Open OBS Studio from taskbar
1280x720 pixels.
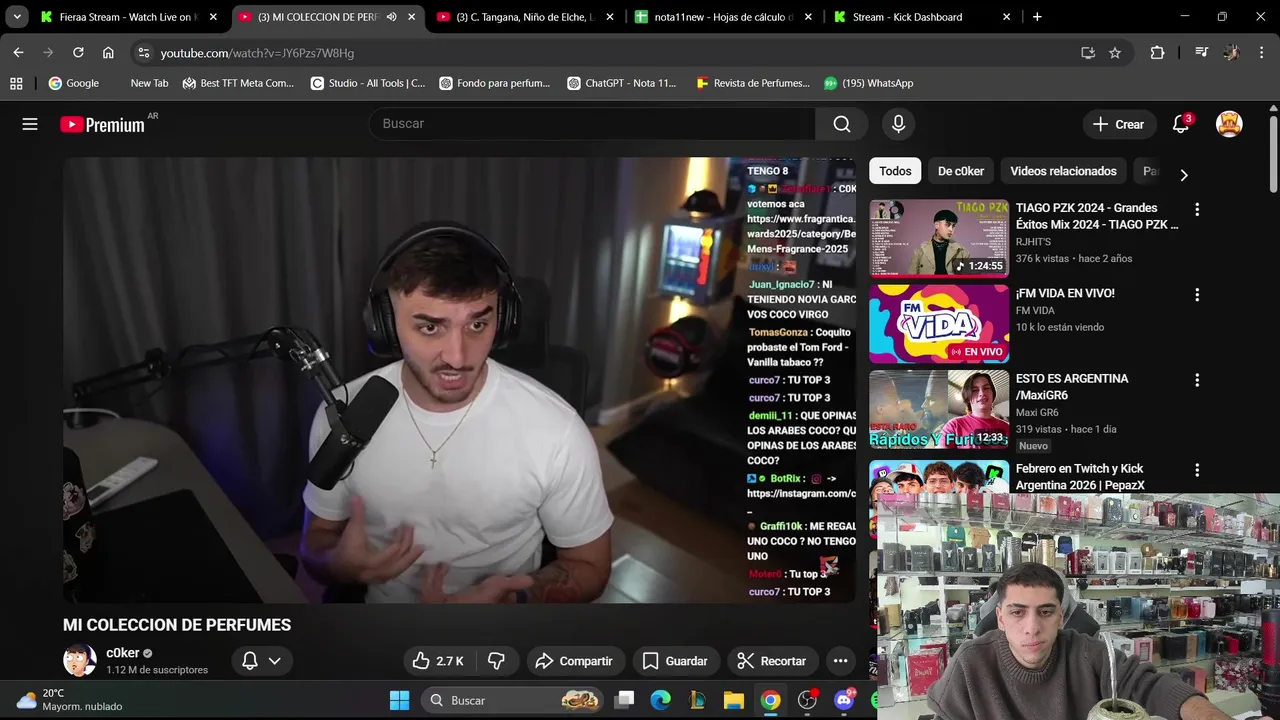click(807, 700)
